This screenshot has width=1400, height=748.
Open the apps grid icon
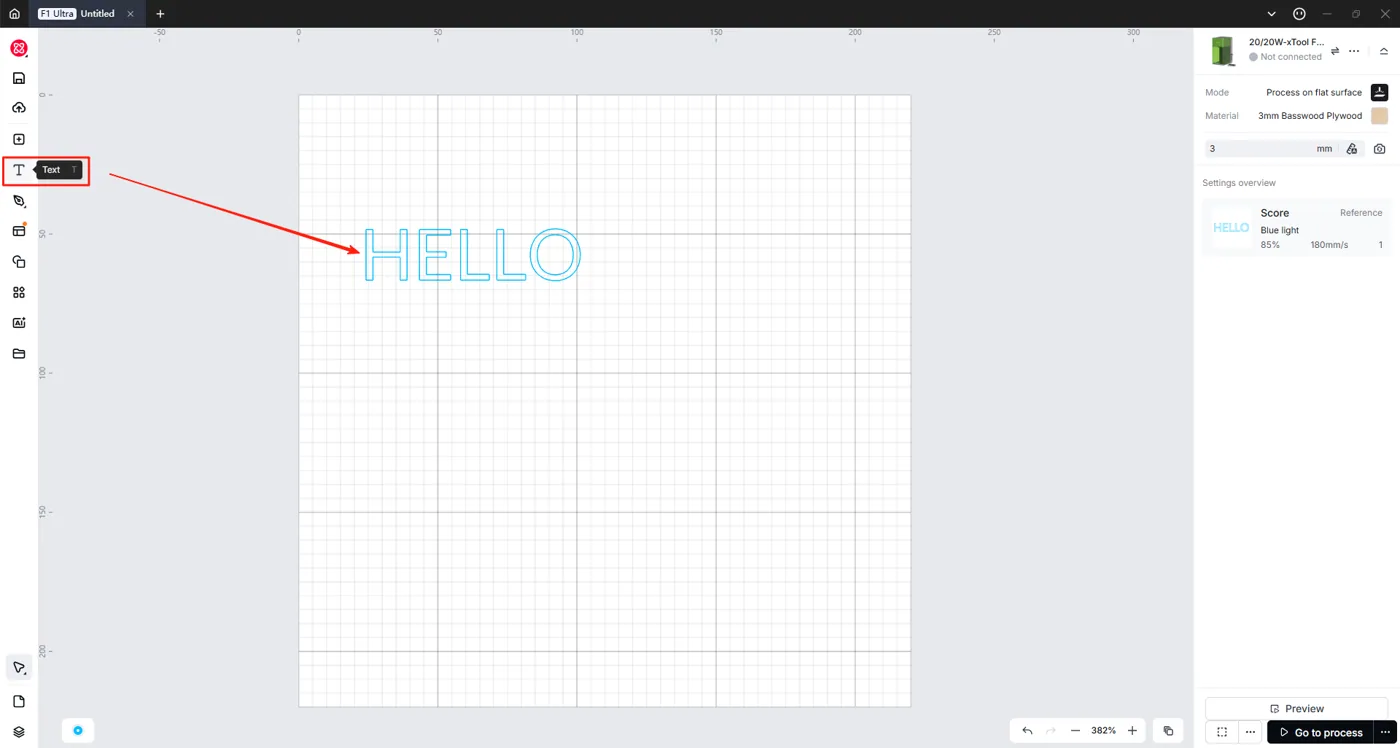tap(18, 293)
